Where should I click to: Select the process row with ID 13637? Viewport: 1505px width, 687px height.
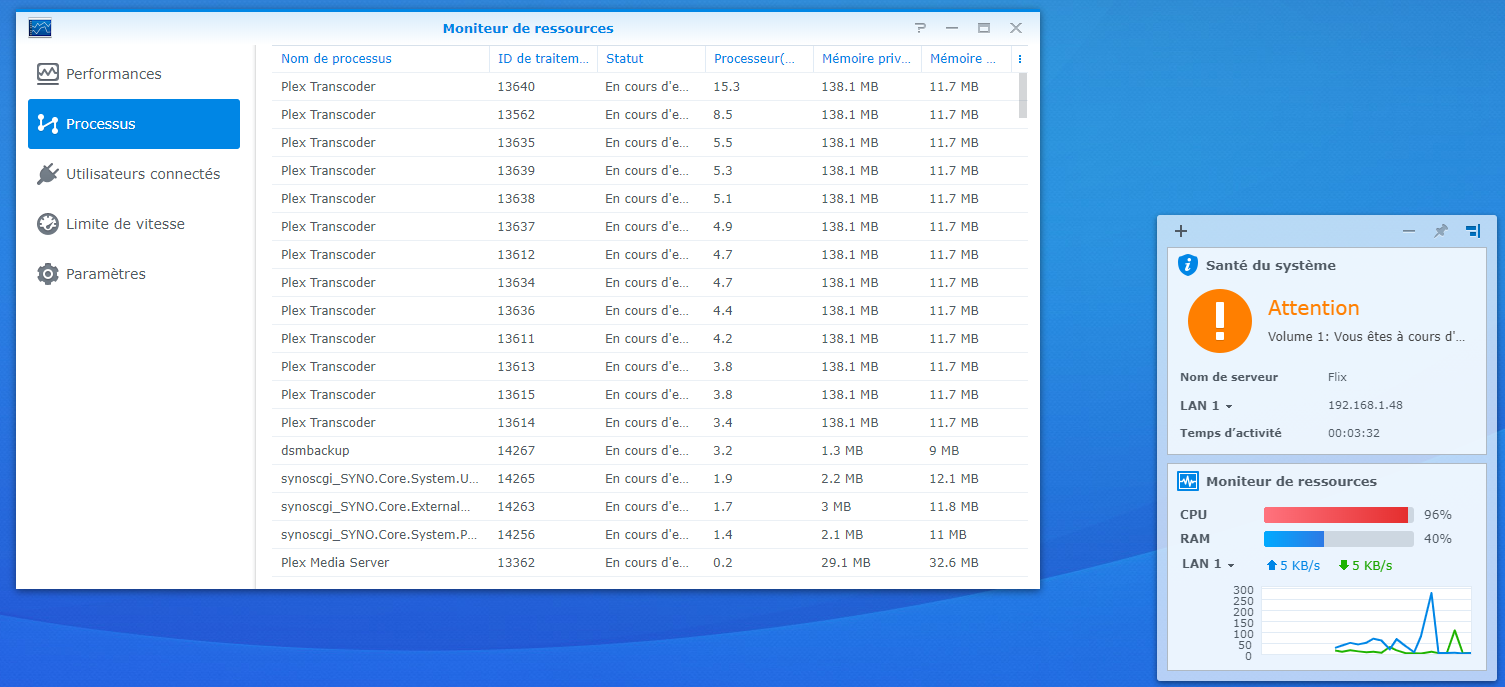click(650, 227)
